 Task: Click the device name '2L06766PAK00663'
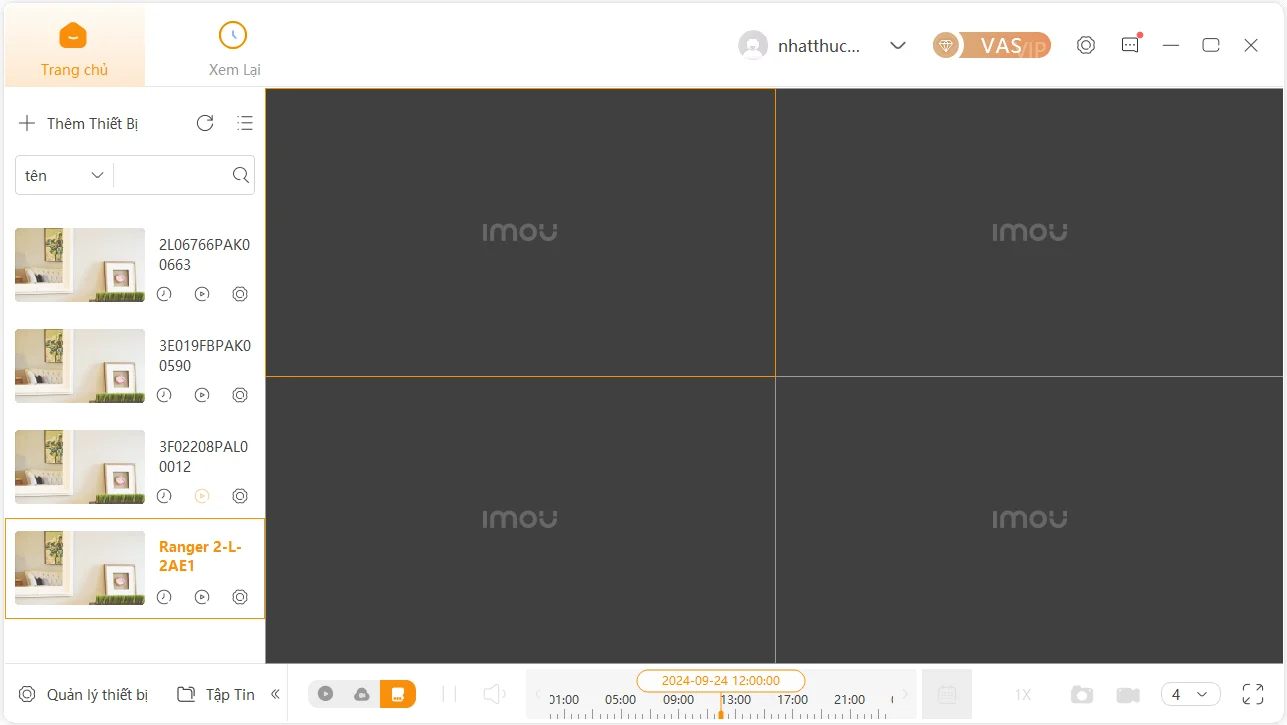pos(204,254)
